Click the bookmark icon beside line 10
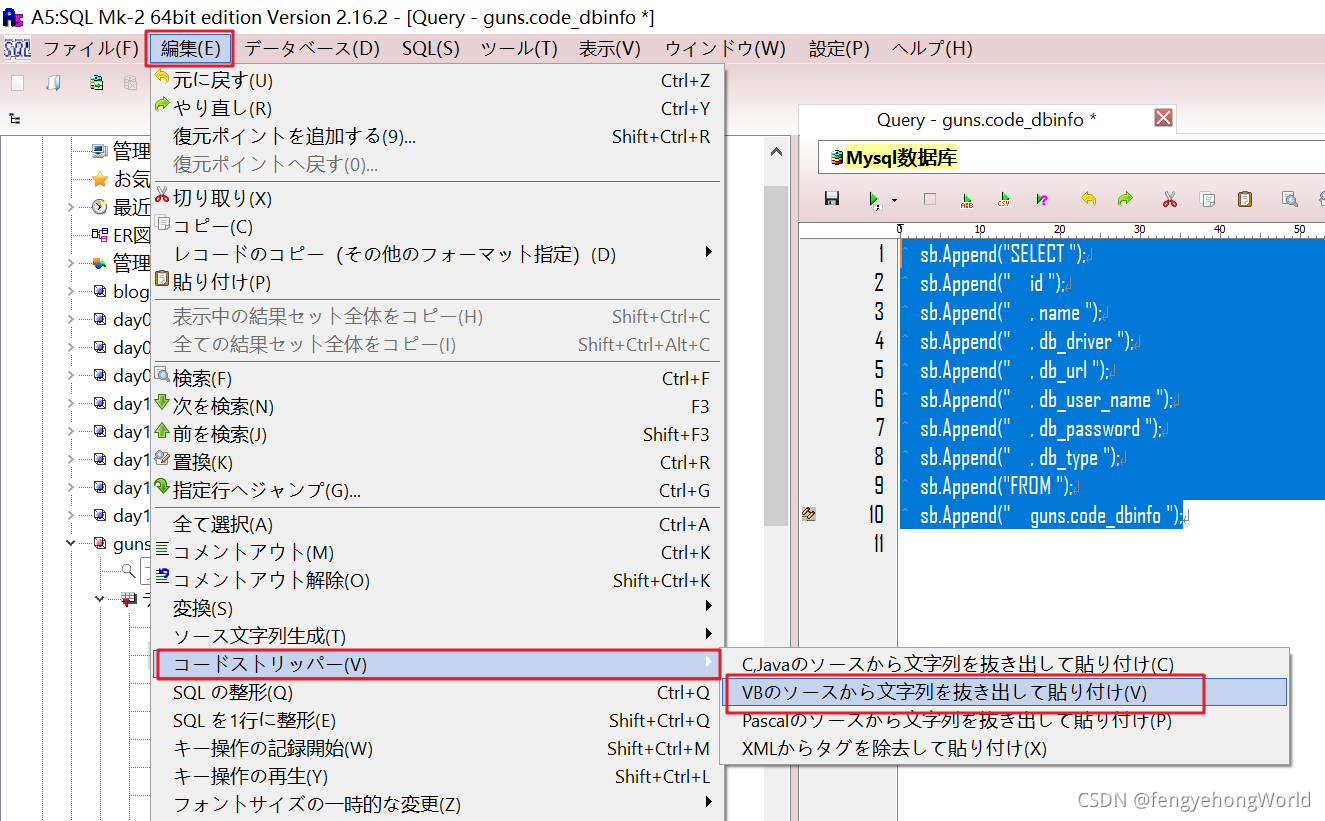 click(810, 515)
